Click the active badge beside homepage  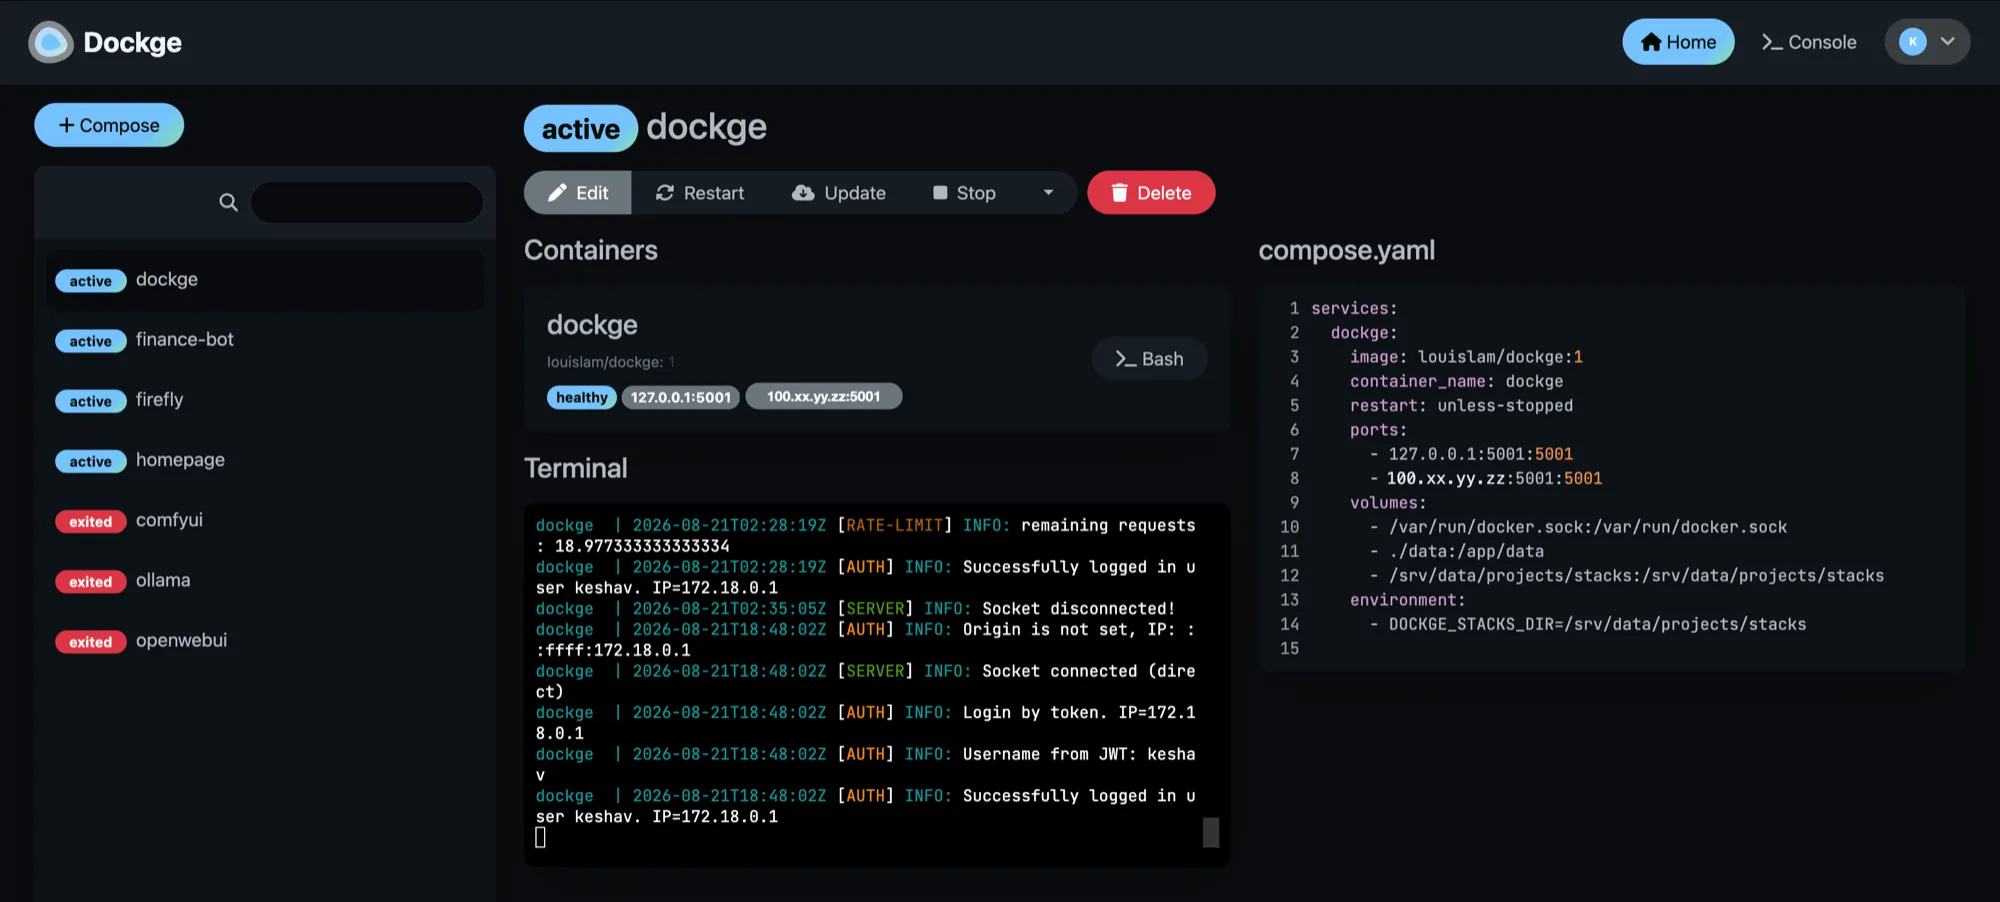tap(91, 461)
